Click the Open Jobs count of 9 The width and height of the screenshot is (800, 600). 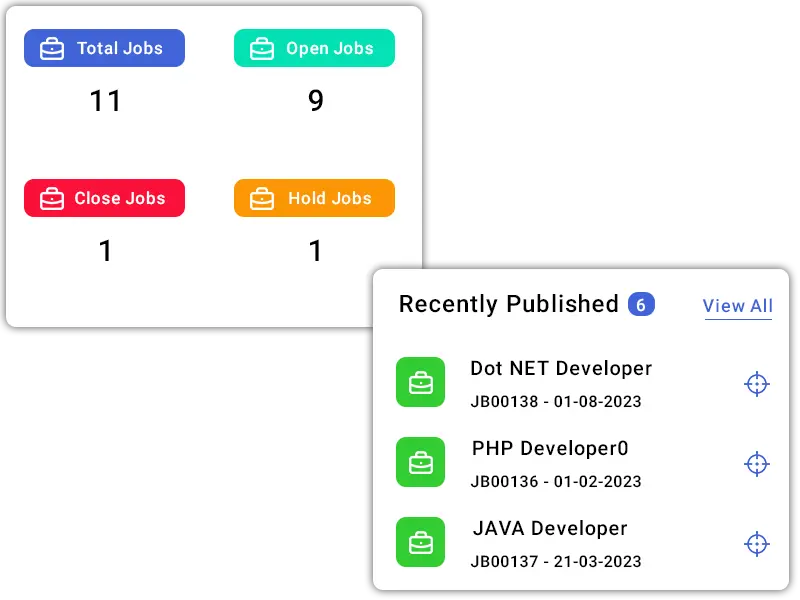pos(316,101)
